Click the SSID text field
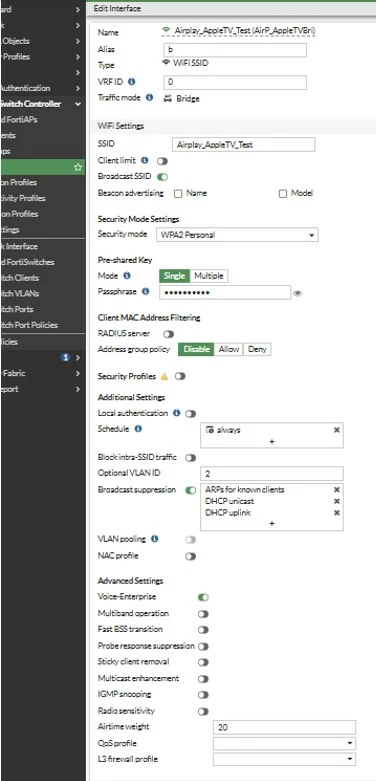376x781 pixels. [243, 145]
